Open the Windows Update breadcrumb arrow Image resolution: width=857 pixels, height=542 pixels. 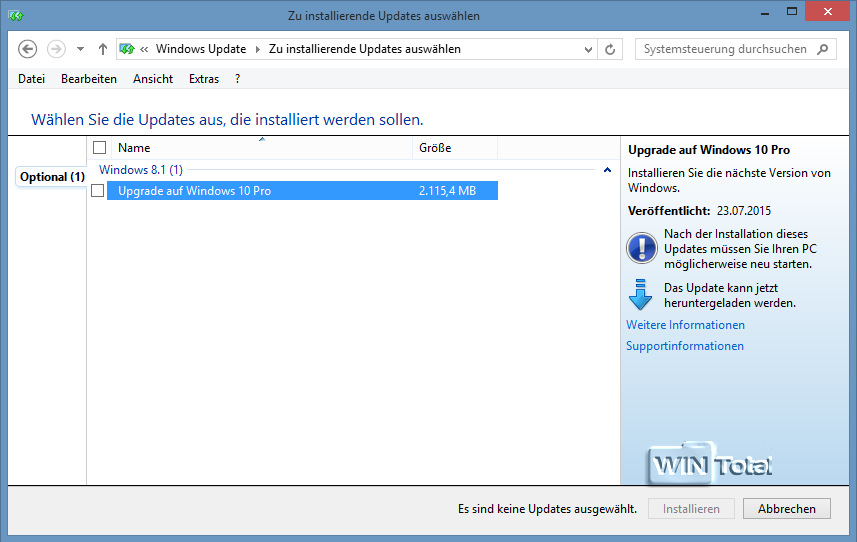(258, 49)
